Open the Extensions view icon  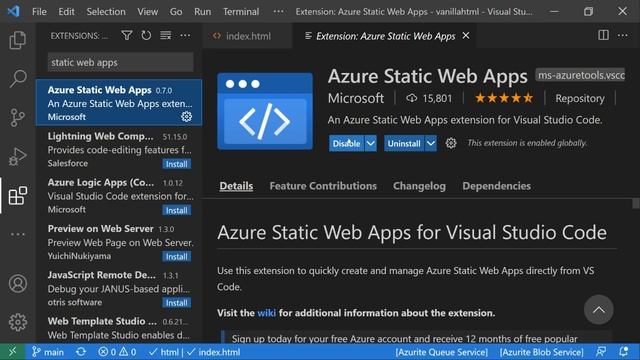(18, 196)
